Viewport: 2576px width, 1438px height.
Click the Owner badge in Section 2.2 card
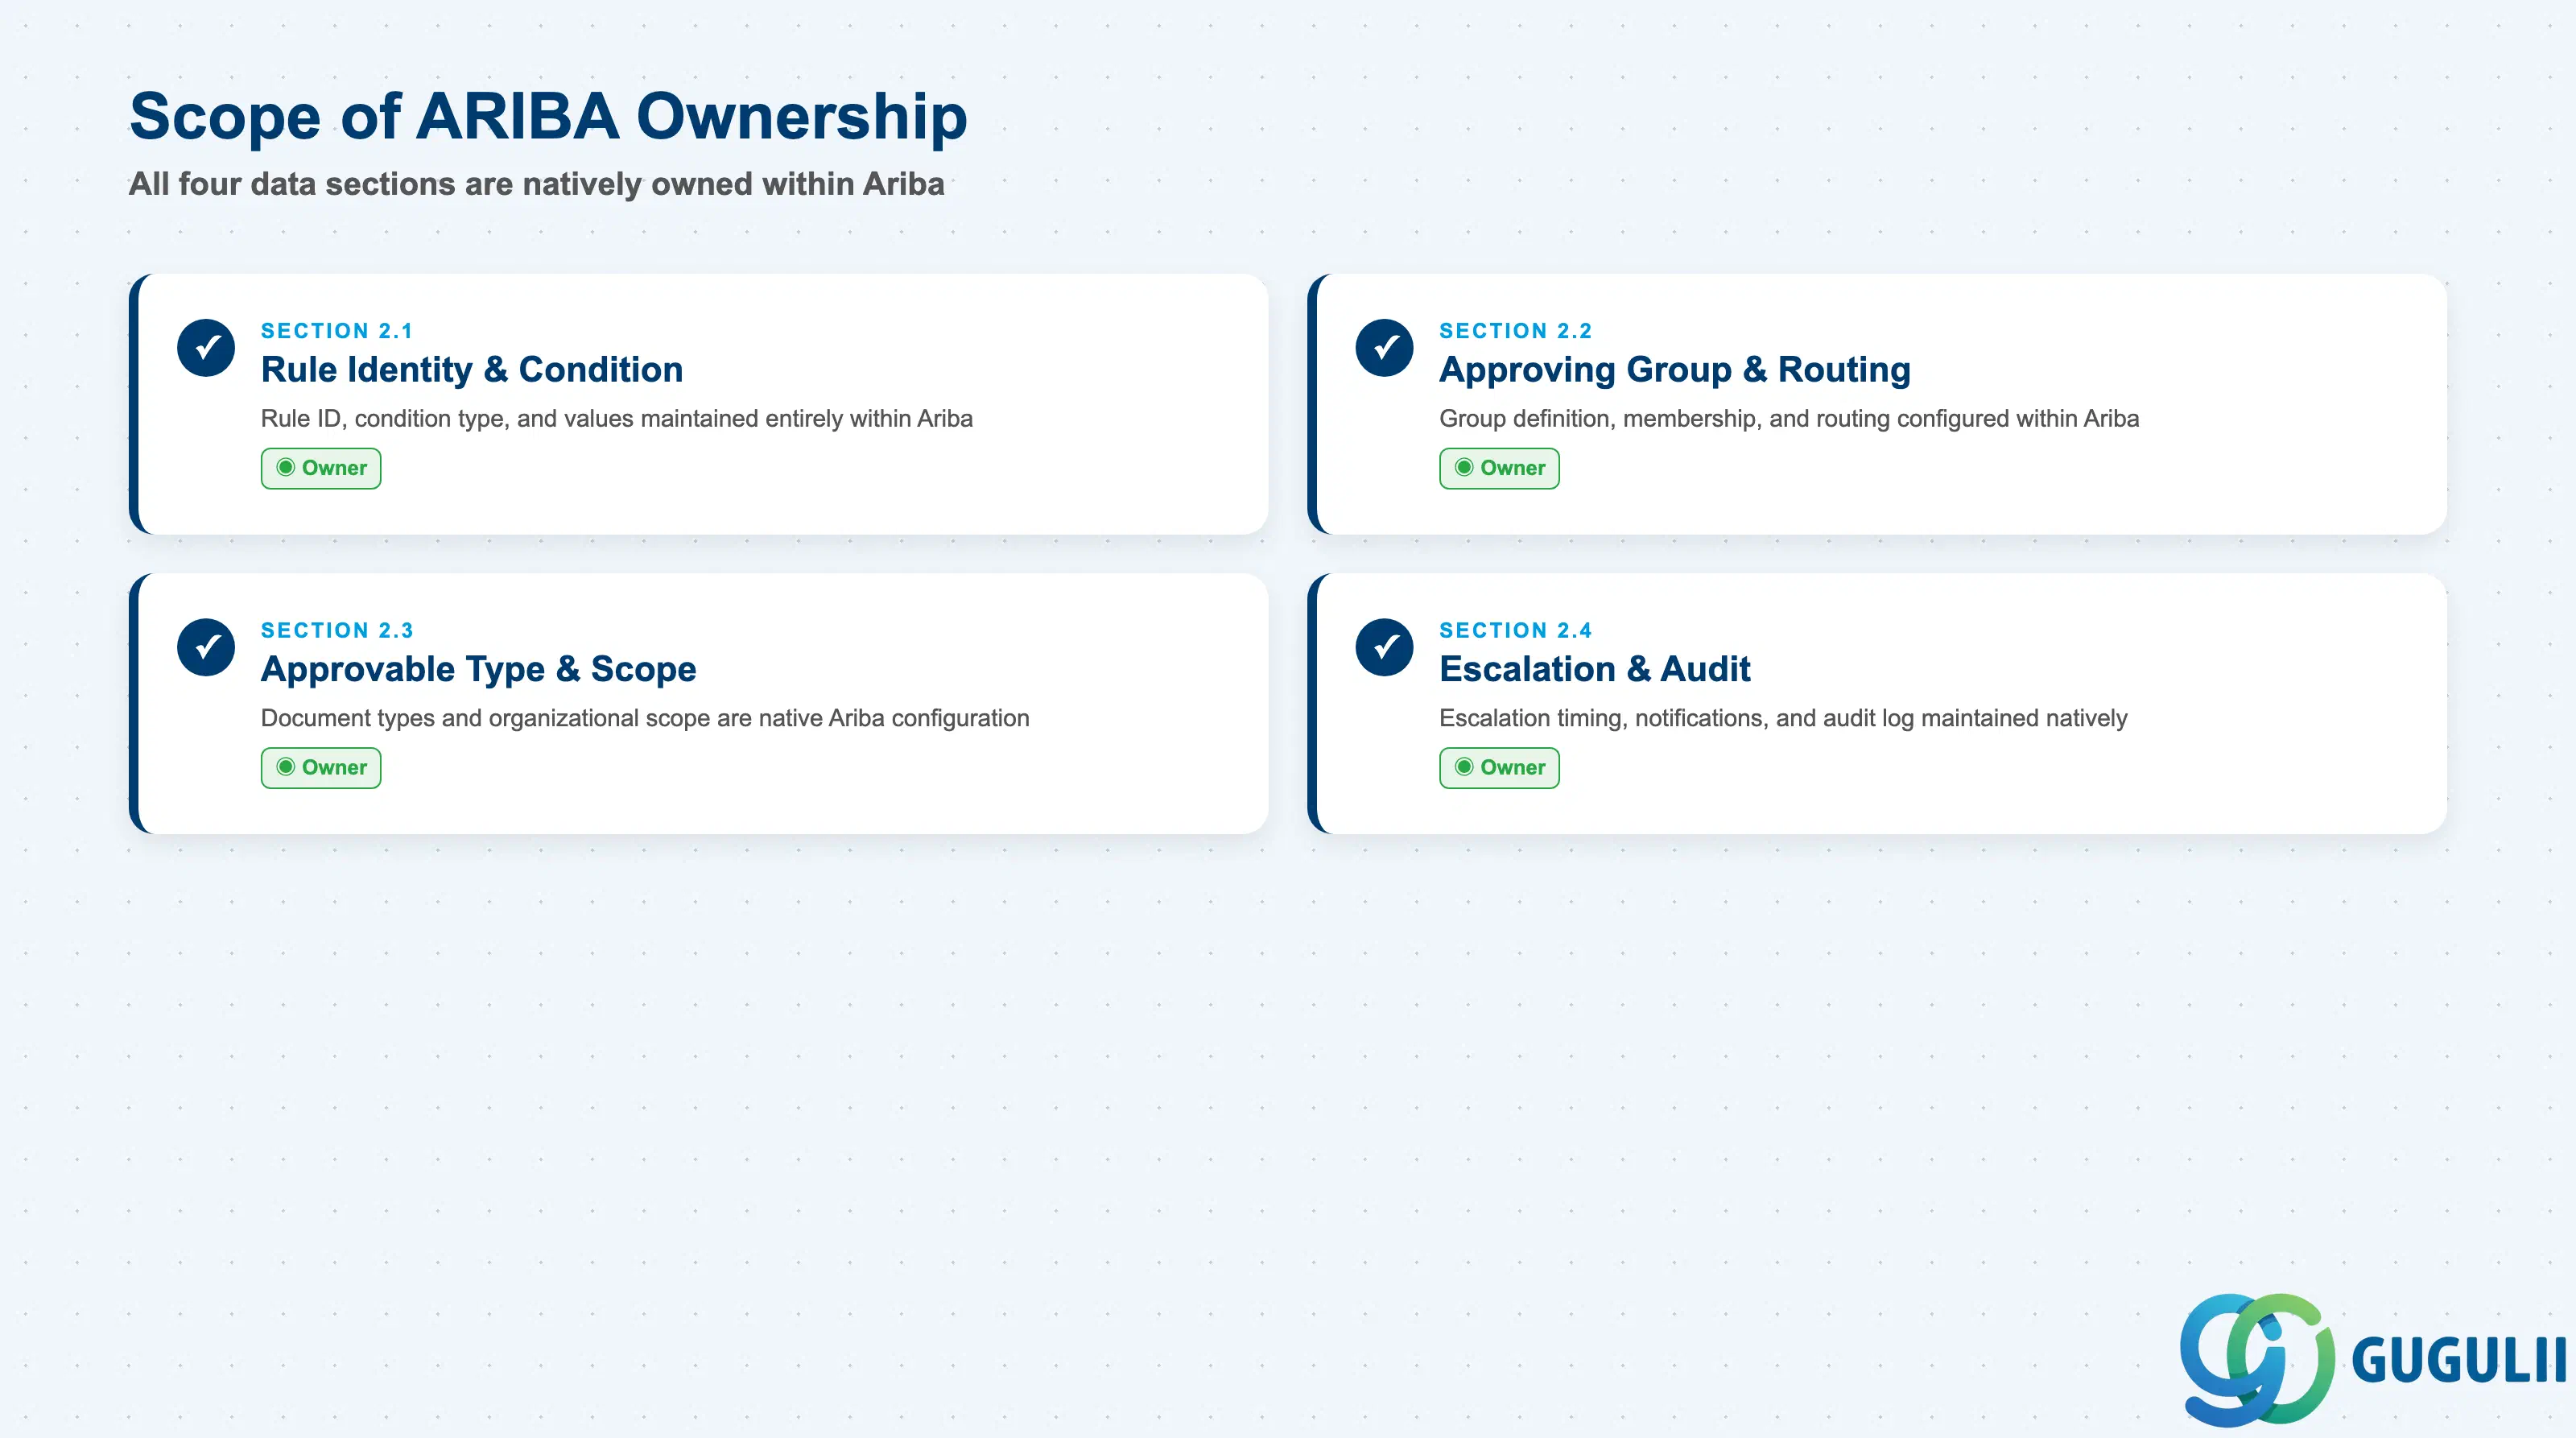[x=1499, y=468]
